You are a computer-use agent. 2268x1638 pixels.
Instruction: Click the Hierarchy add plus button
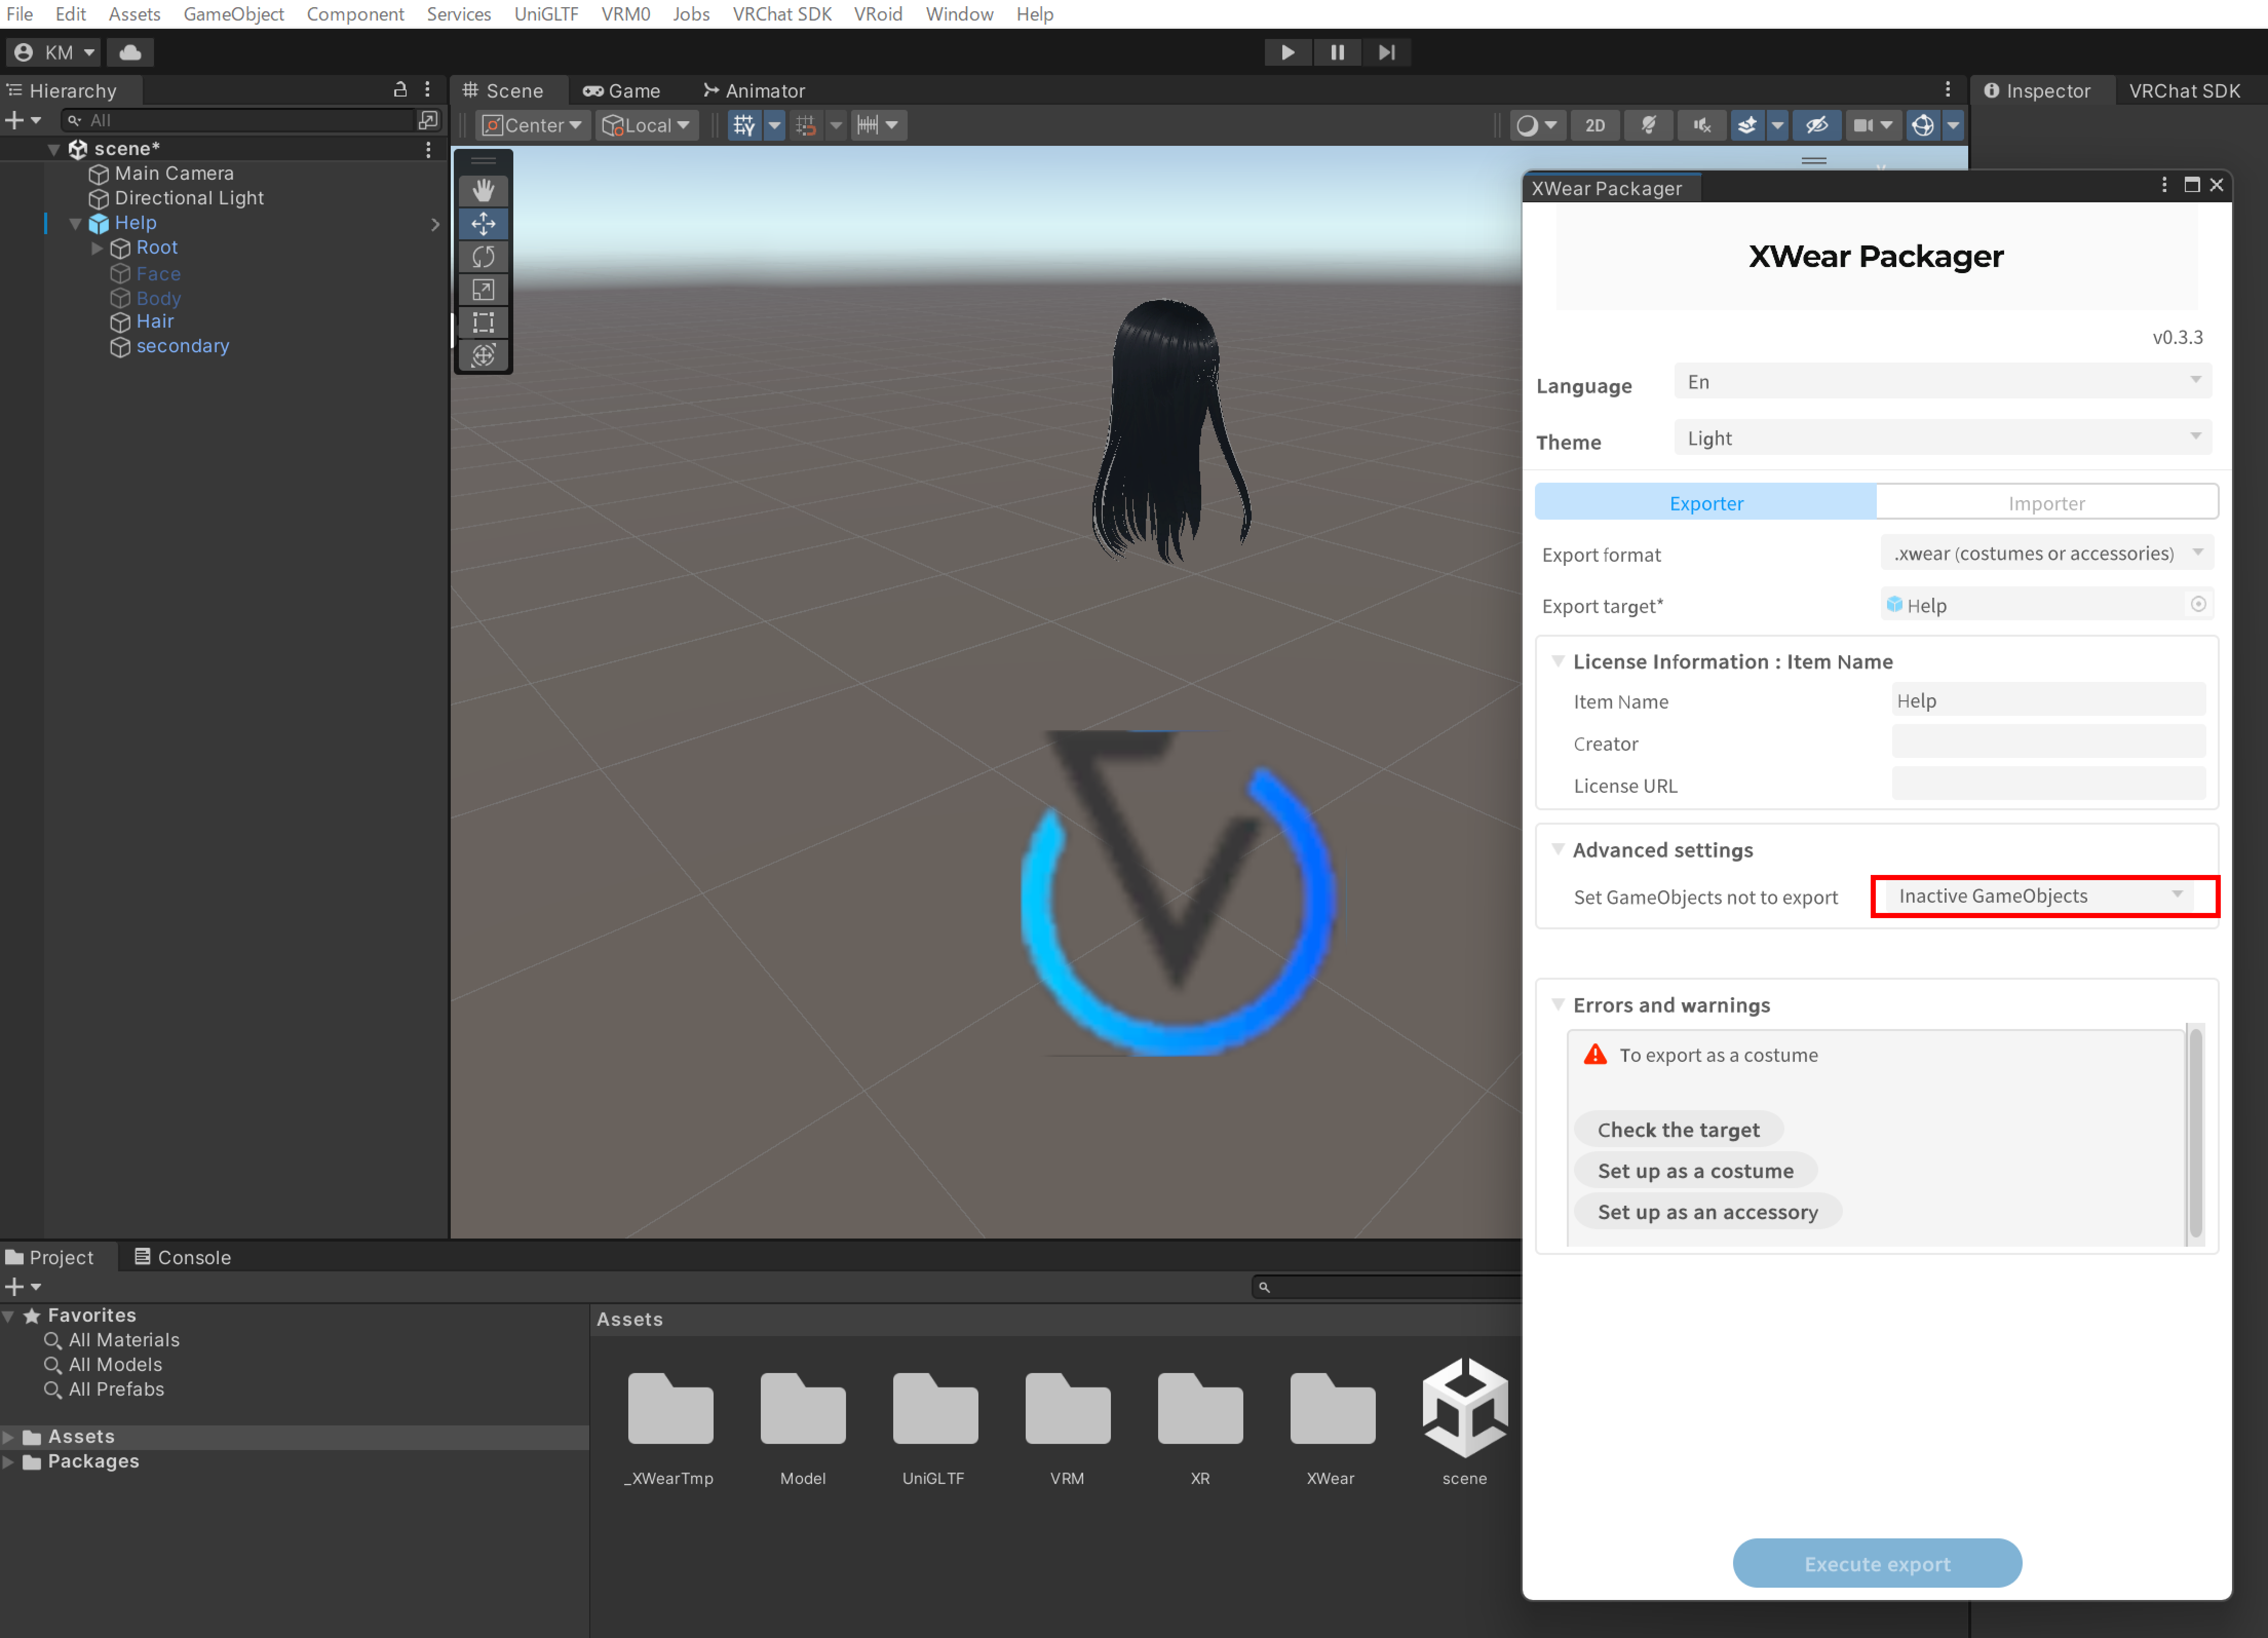(23, 120)
